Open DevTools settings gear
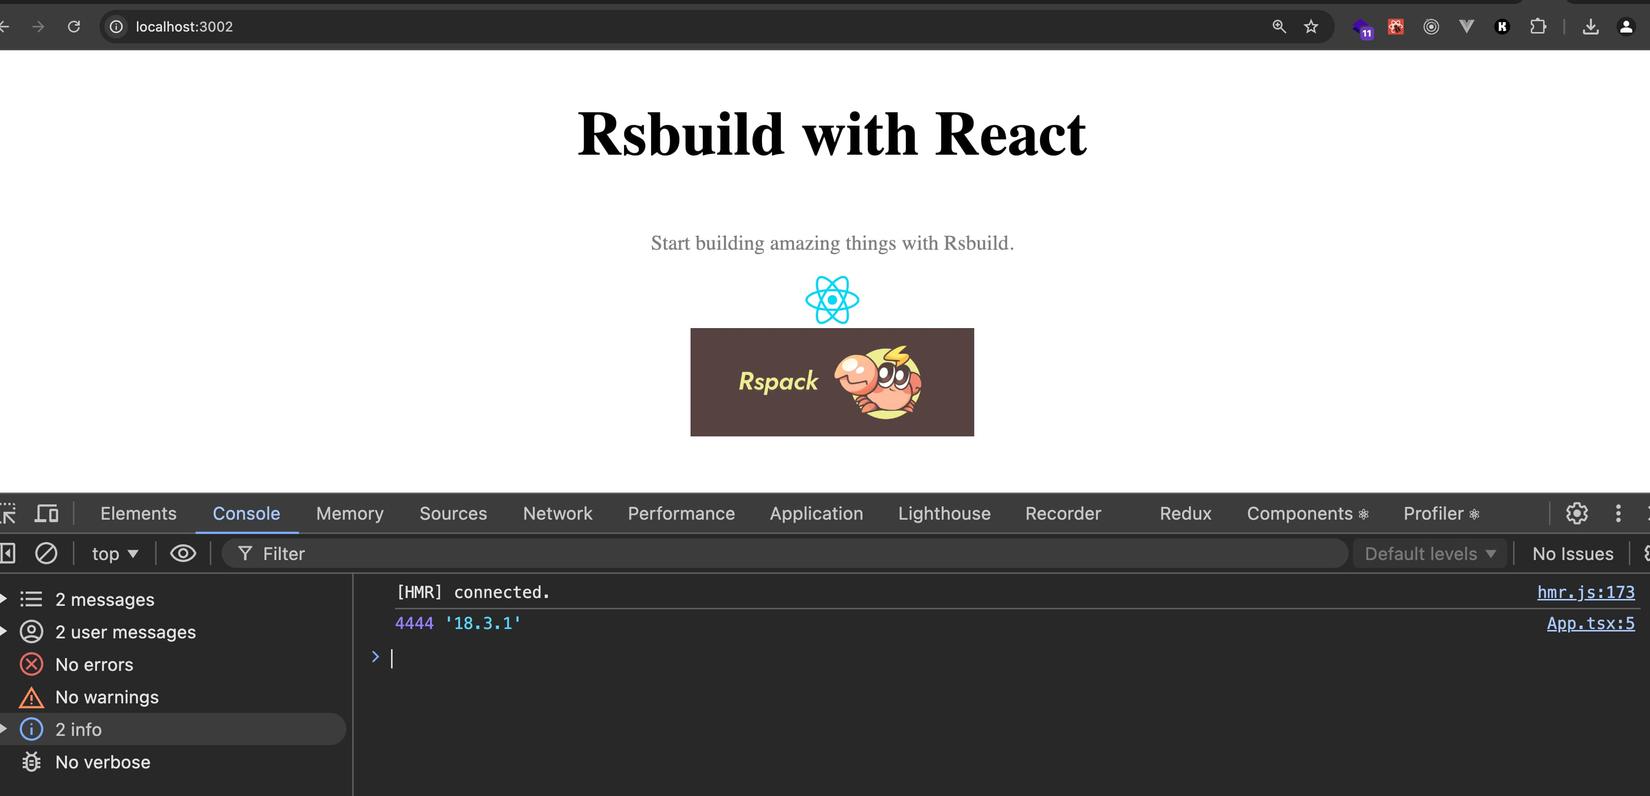This screenshot has height=796, width=1650. click(x=1577, y=513)
